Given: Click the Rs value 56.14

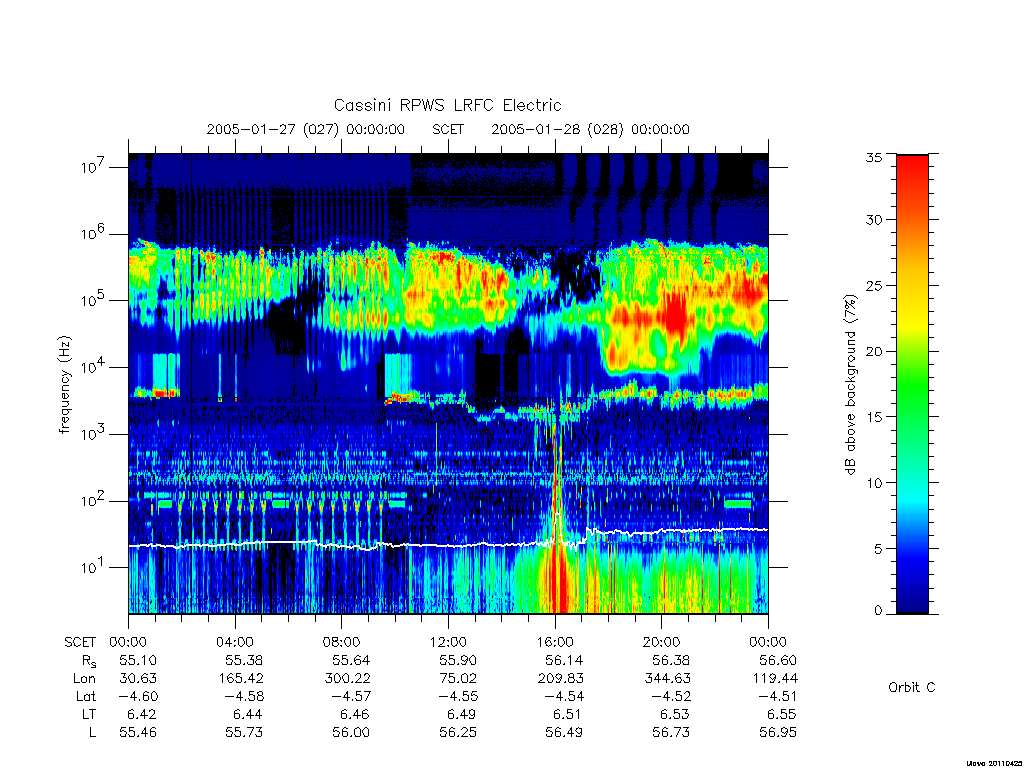Looking at the screenshot, I should point(564,660).
